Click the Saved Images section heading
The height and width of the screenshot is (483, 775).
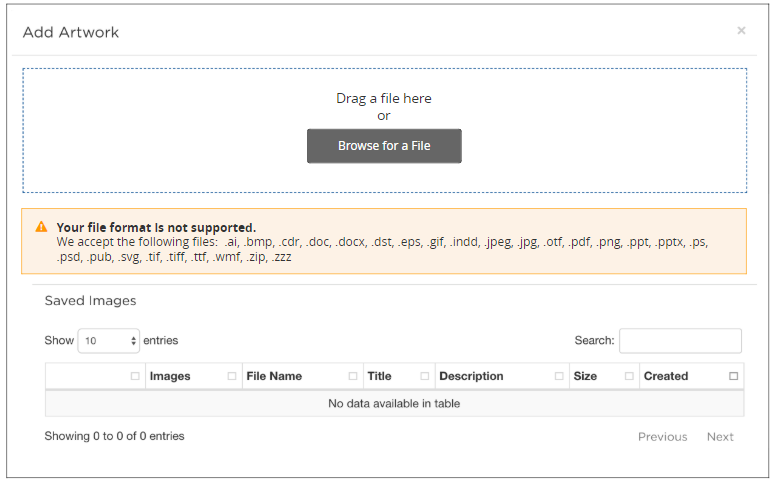(90, 300)
